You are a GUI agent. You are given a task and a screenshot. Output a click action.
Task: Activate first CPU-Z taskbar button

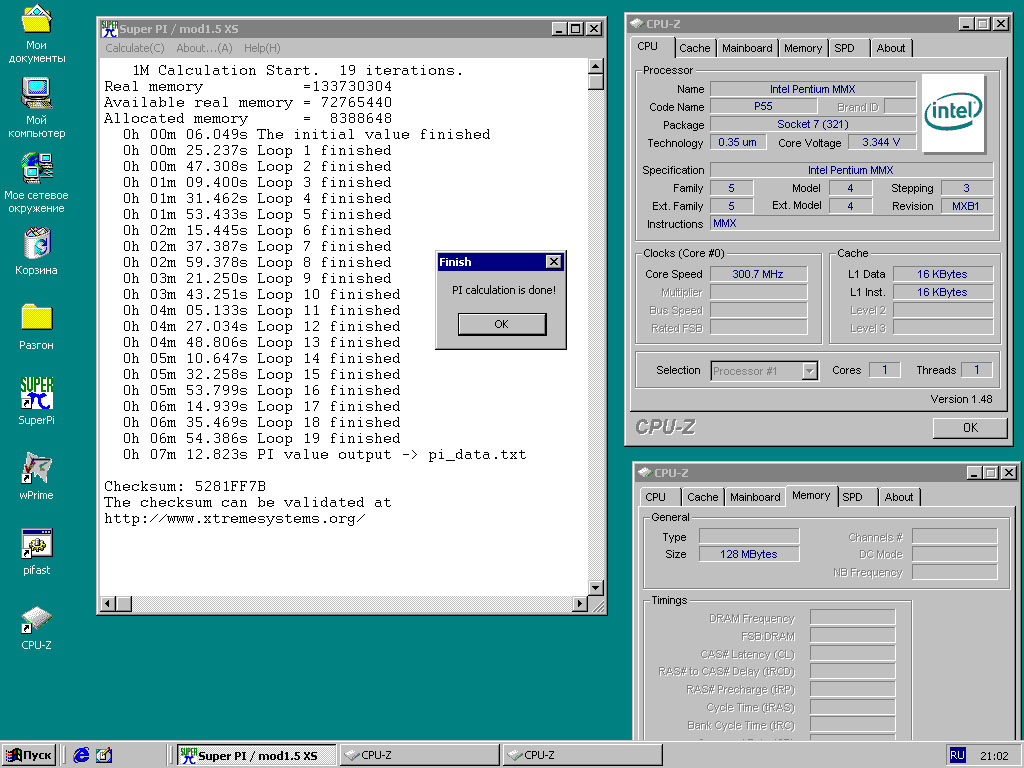pos(420,755)
